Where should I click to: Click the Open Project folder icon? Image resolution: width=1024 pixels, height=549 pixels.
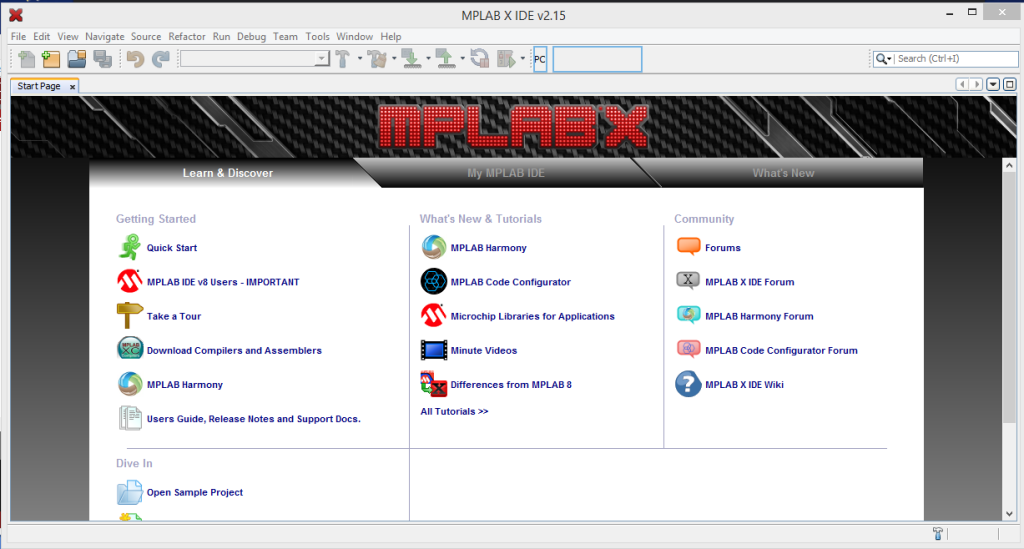click(76, 59)
